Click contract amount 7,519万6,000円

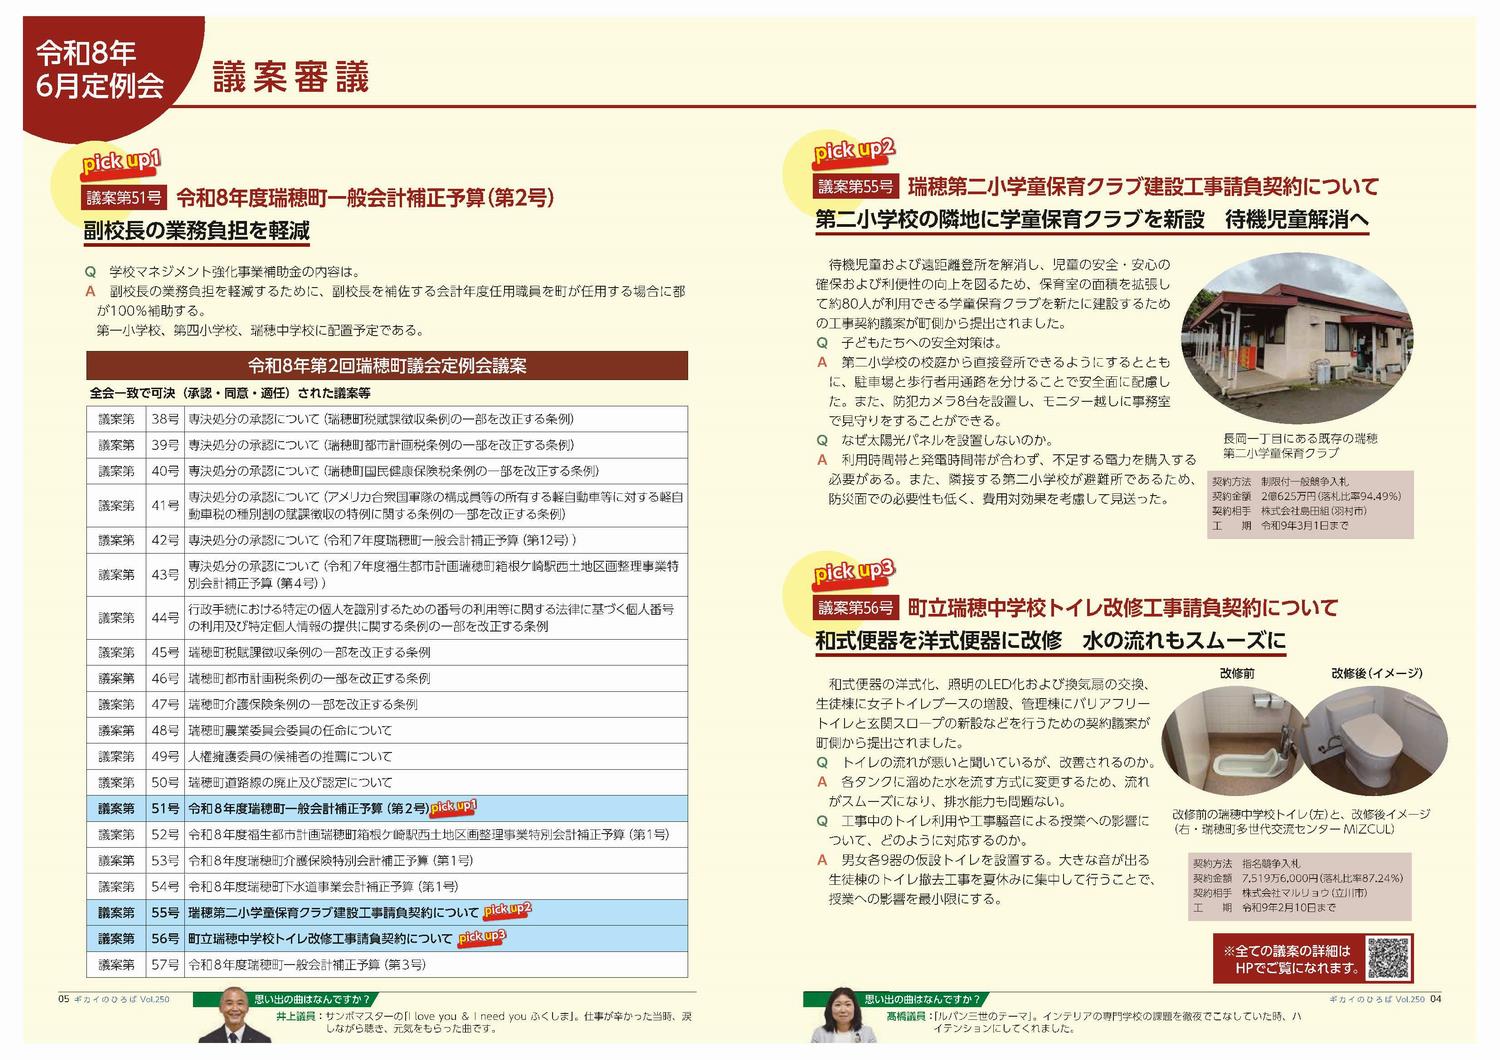[x=1279, y=878]
